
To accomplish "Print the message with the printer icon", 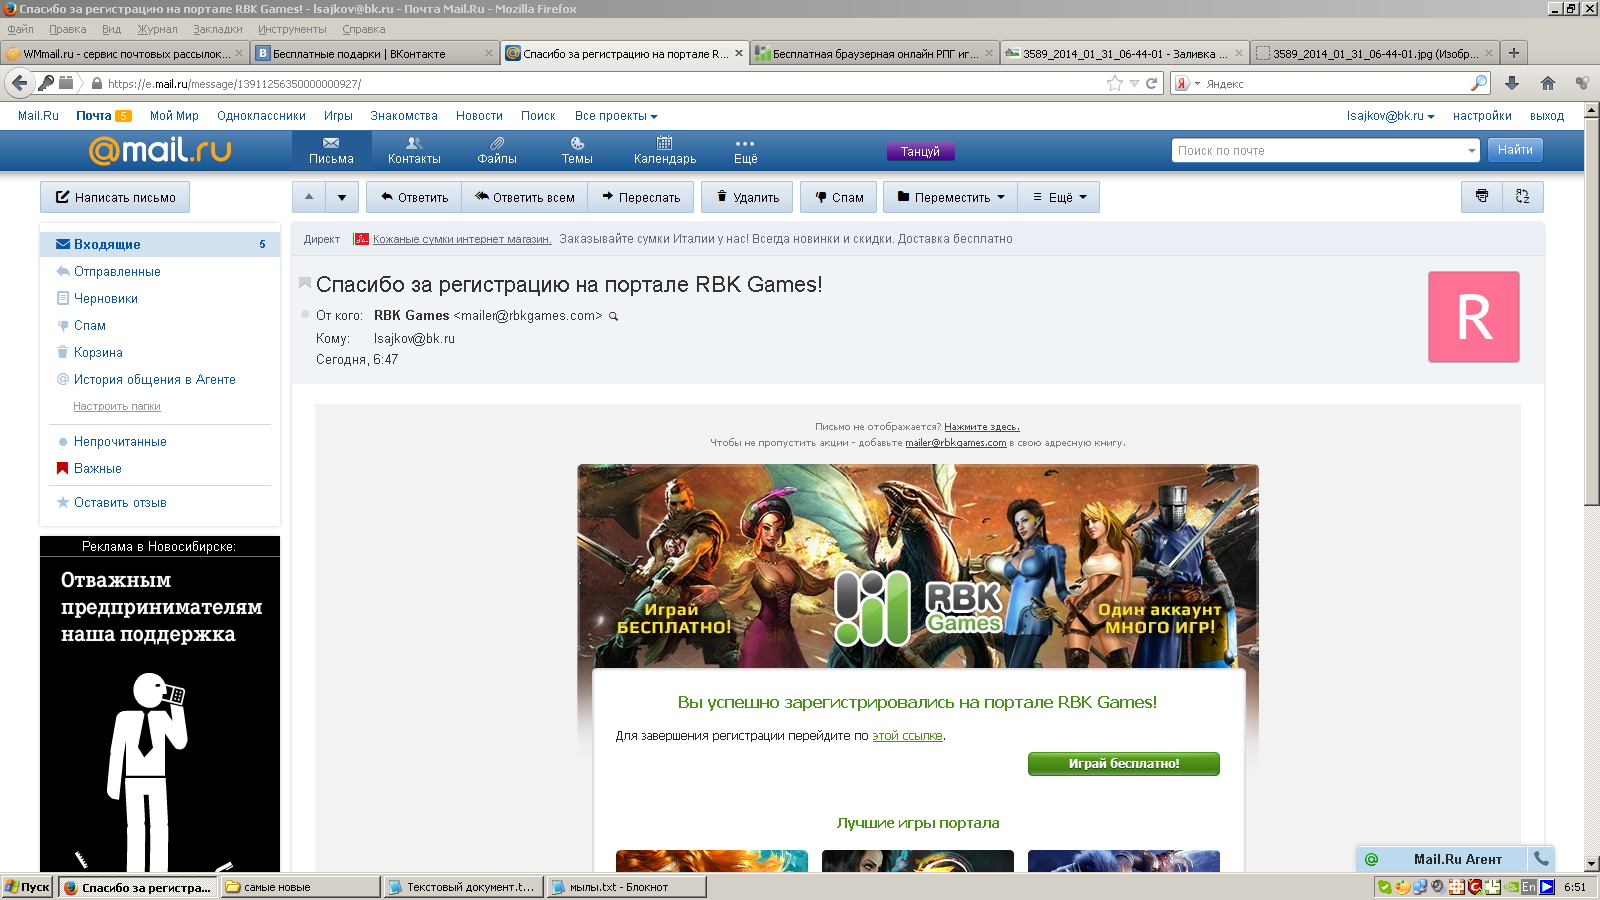I will pos(1482,197).
